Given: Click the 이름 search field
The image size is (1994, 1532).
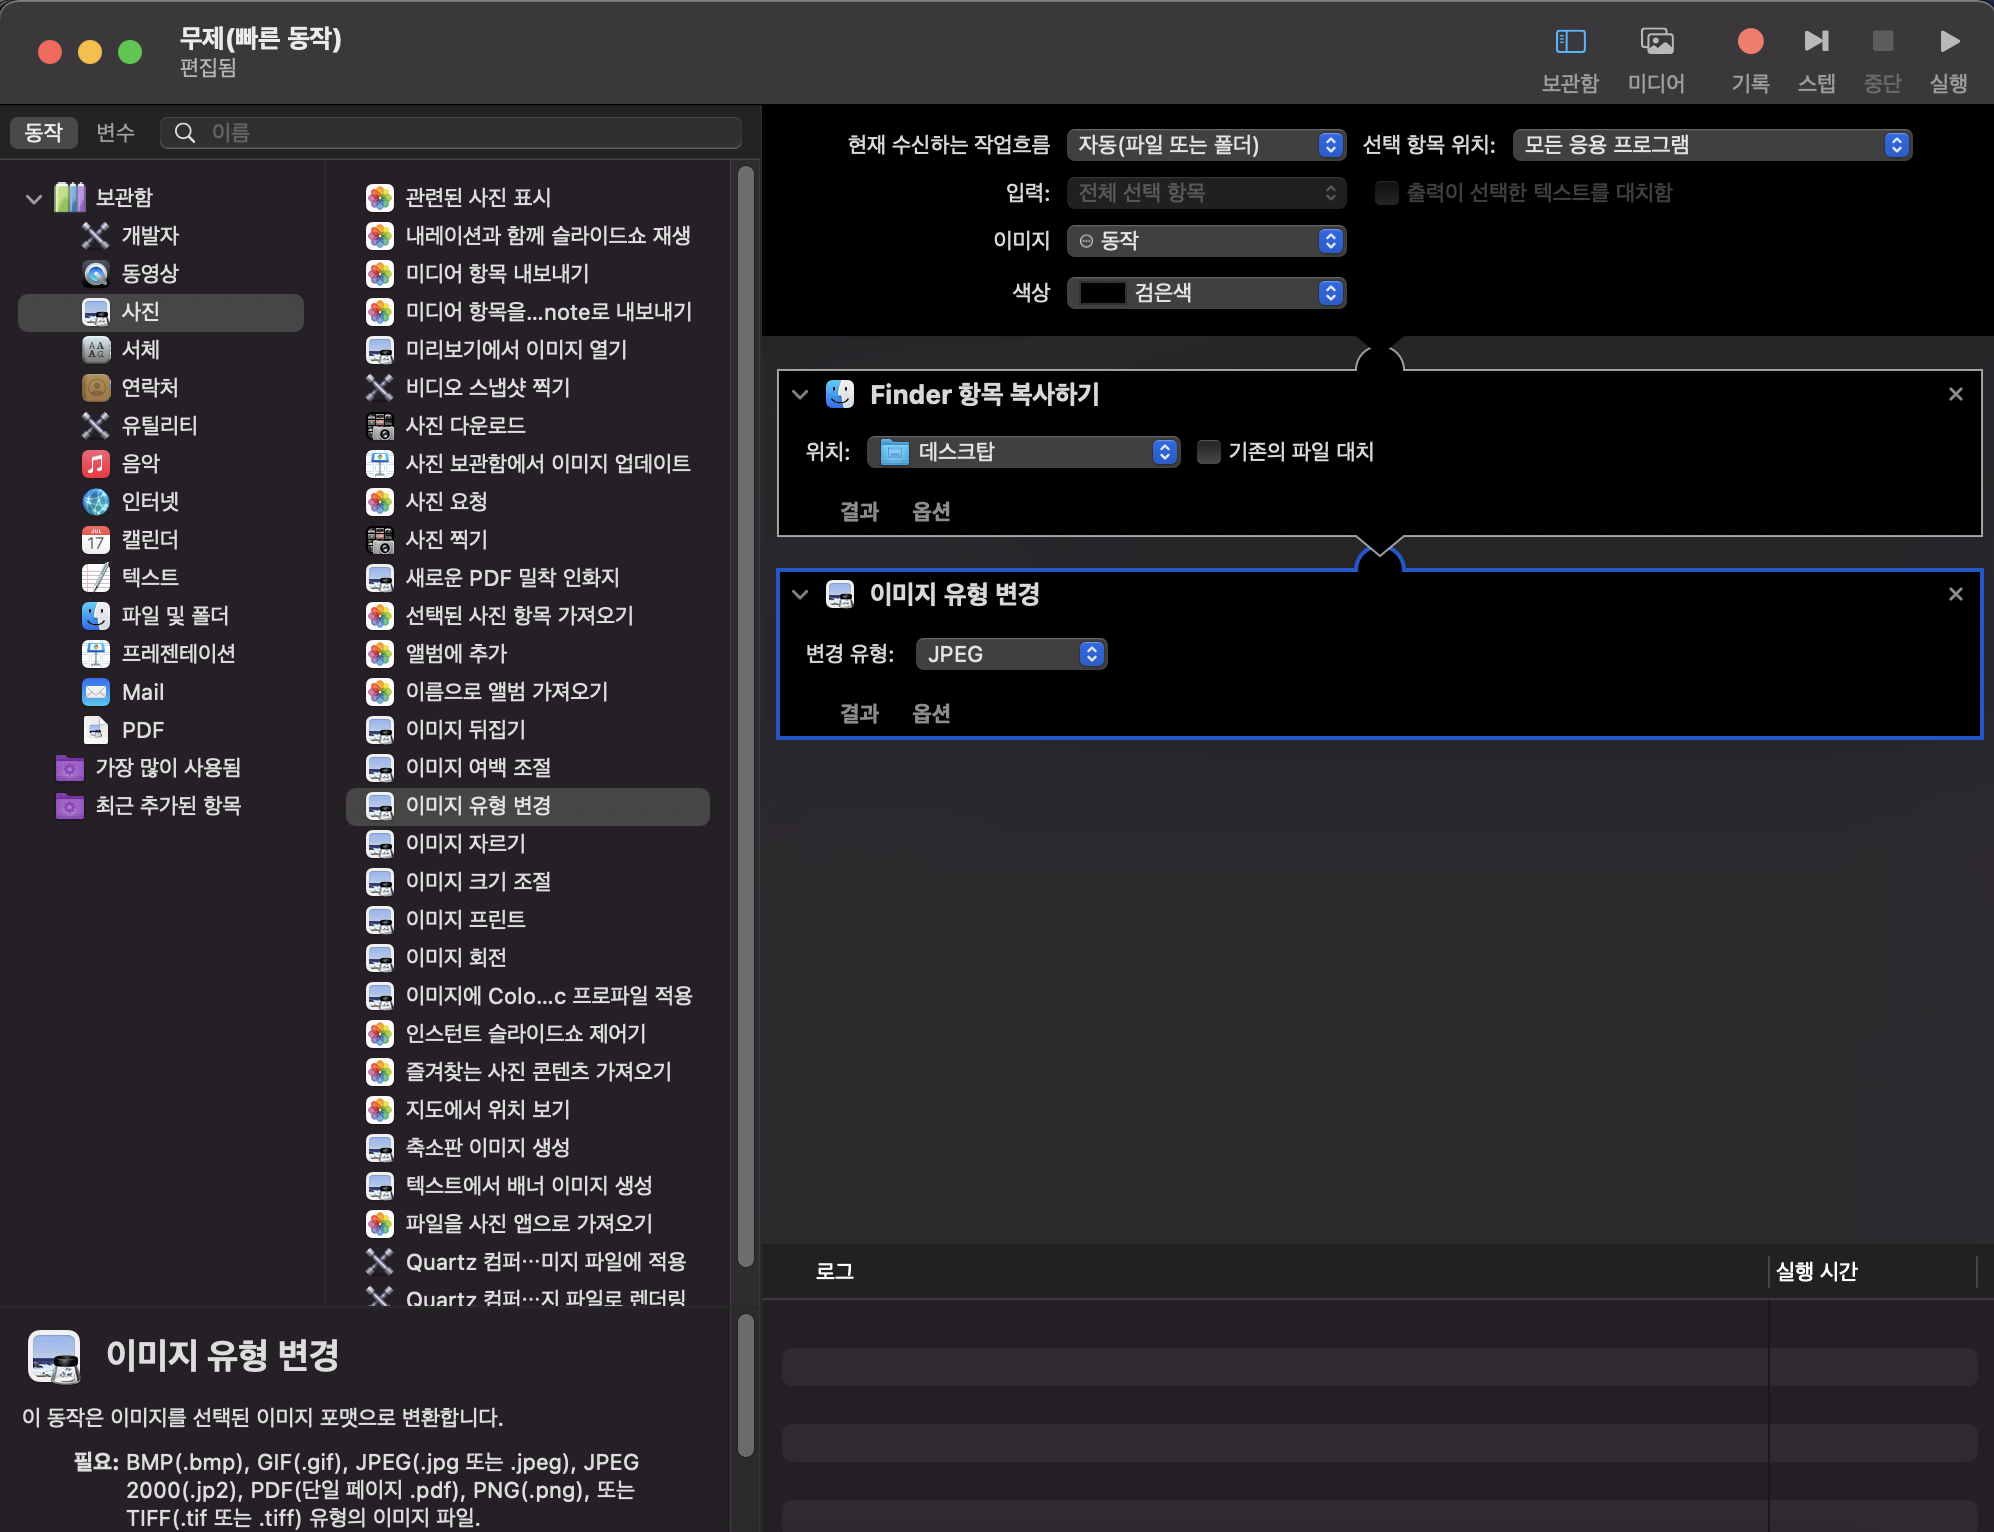Looking at the screenshot, I should pyautogui.click(x=451, y=133).
